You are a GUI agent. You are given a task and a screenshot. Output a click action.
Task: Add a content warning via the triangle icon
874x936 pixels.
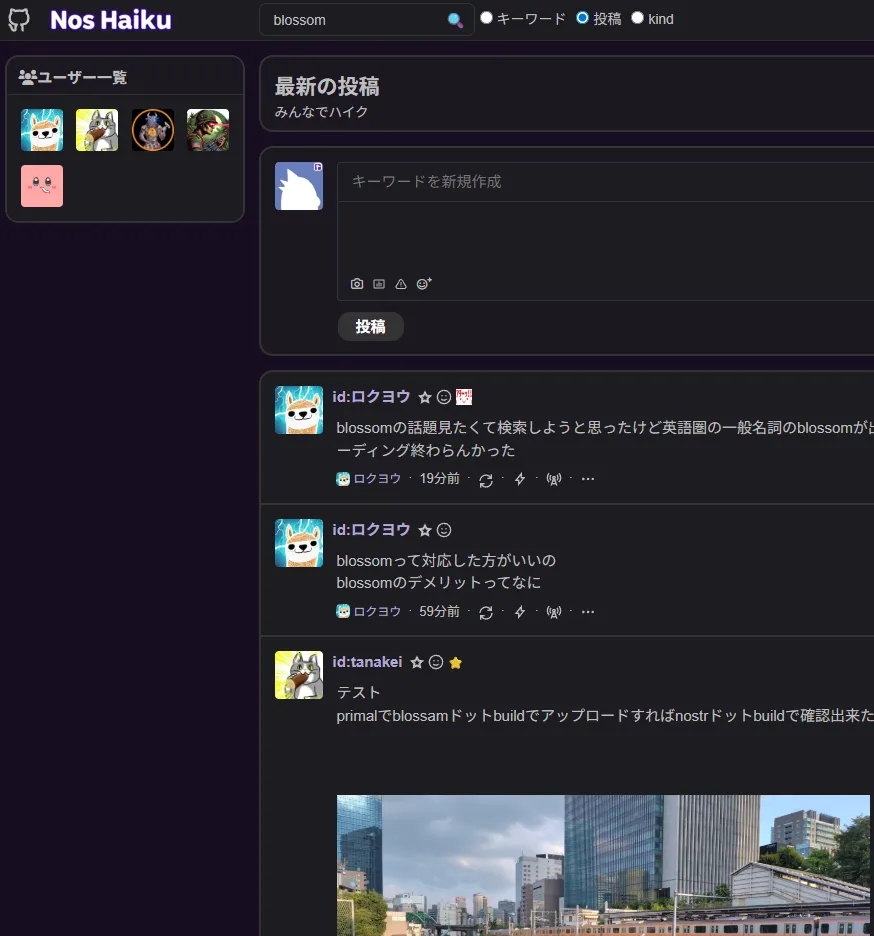[x=400, y=283]
